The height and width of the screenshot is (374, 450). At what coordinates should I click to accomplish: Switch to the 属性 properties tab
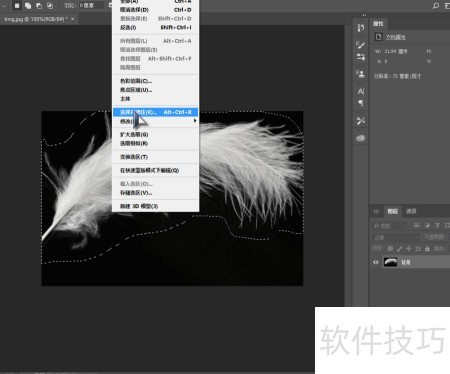click(x=378, y=24)
